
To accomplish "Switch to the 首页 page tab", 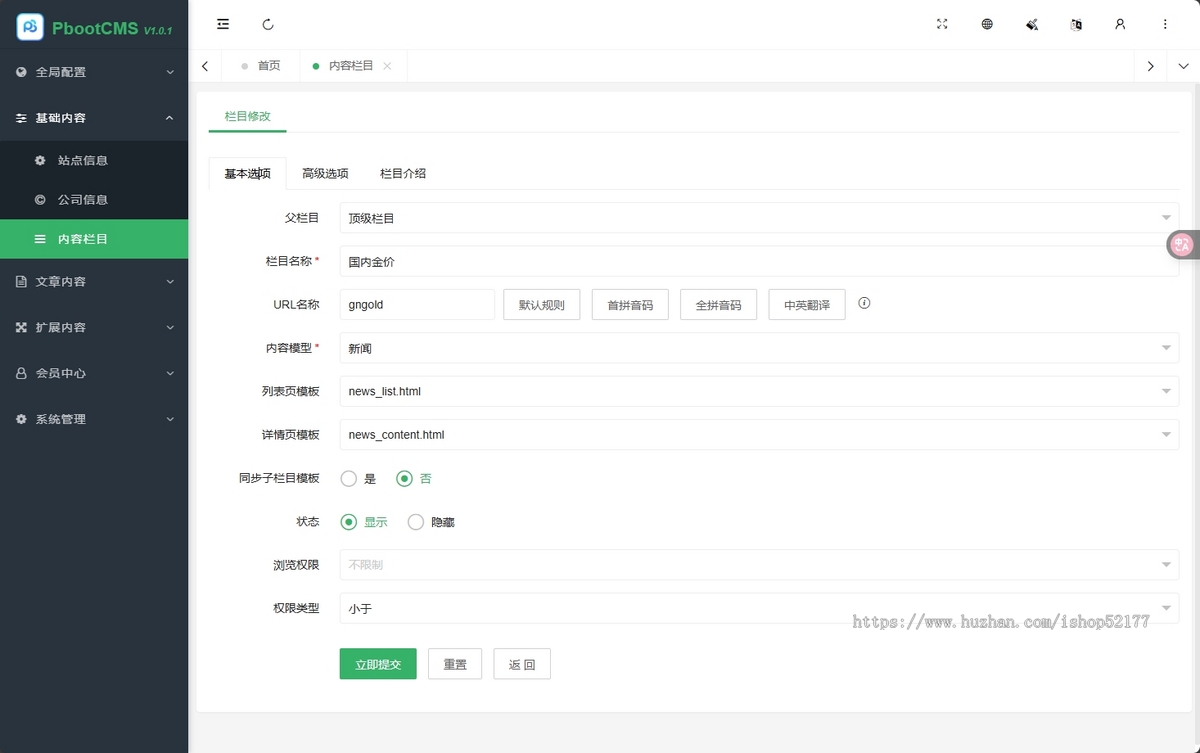I will [x=260, y=66].
